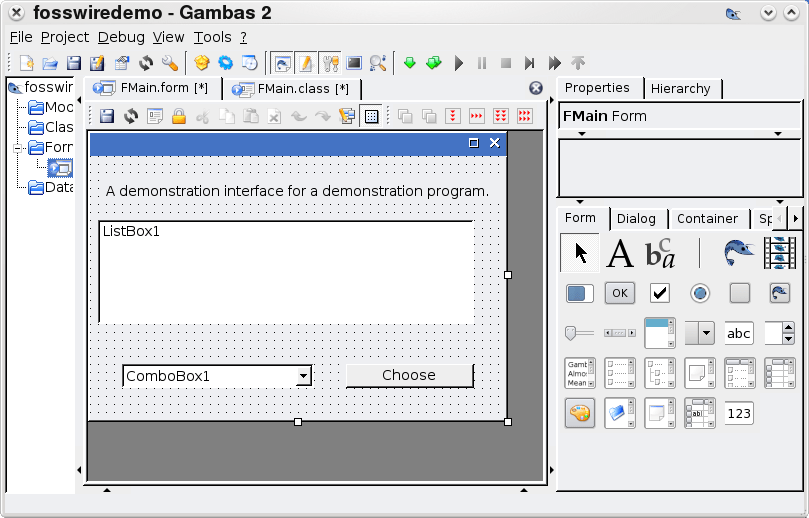The width and height of the screenshot is (809, 518).
Task: Click the Open project folder icon
Action: pyautogui.click(x=50, y=63)
